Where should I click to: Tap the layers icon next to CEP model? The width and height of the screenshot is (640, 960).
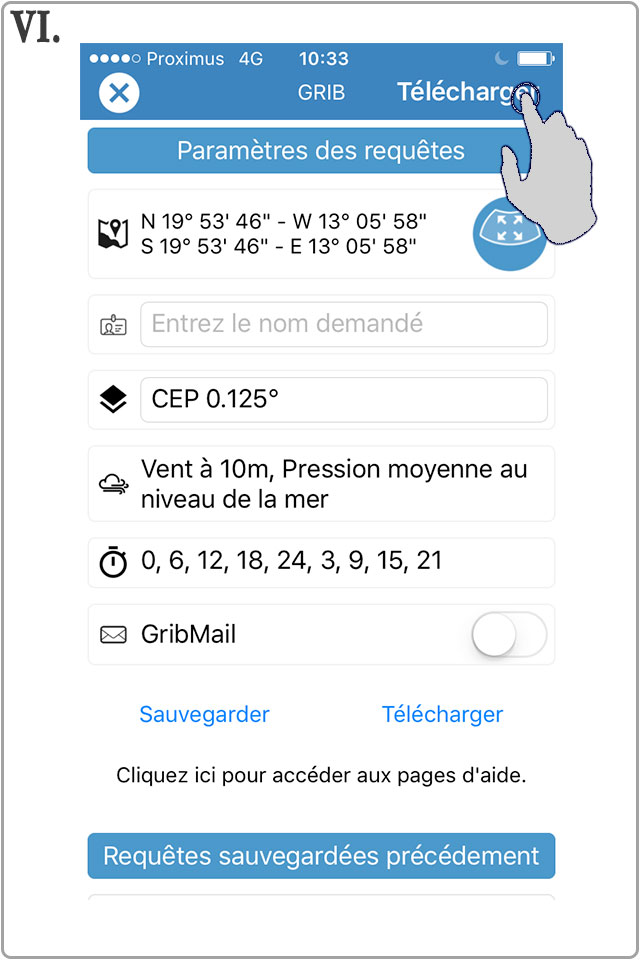click(x=113, y=398)
